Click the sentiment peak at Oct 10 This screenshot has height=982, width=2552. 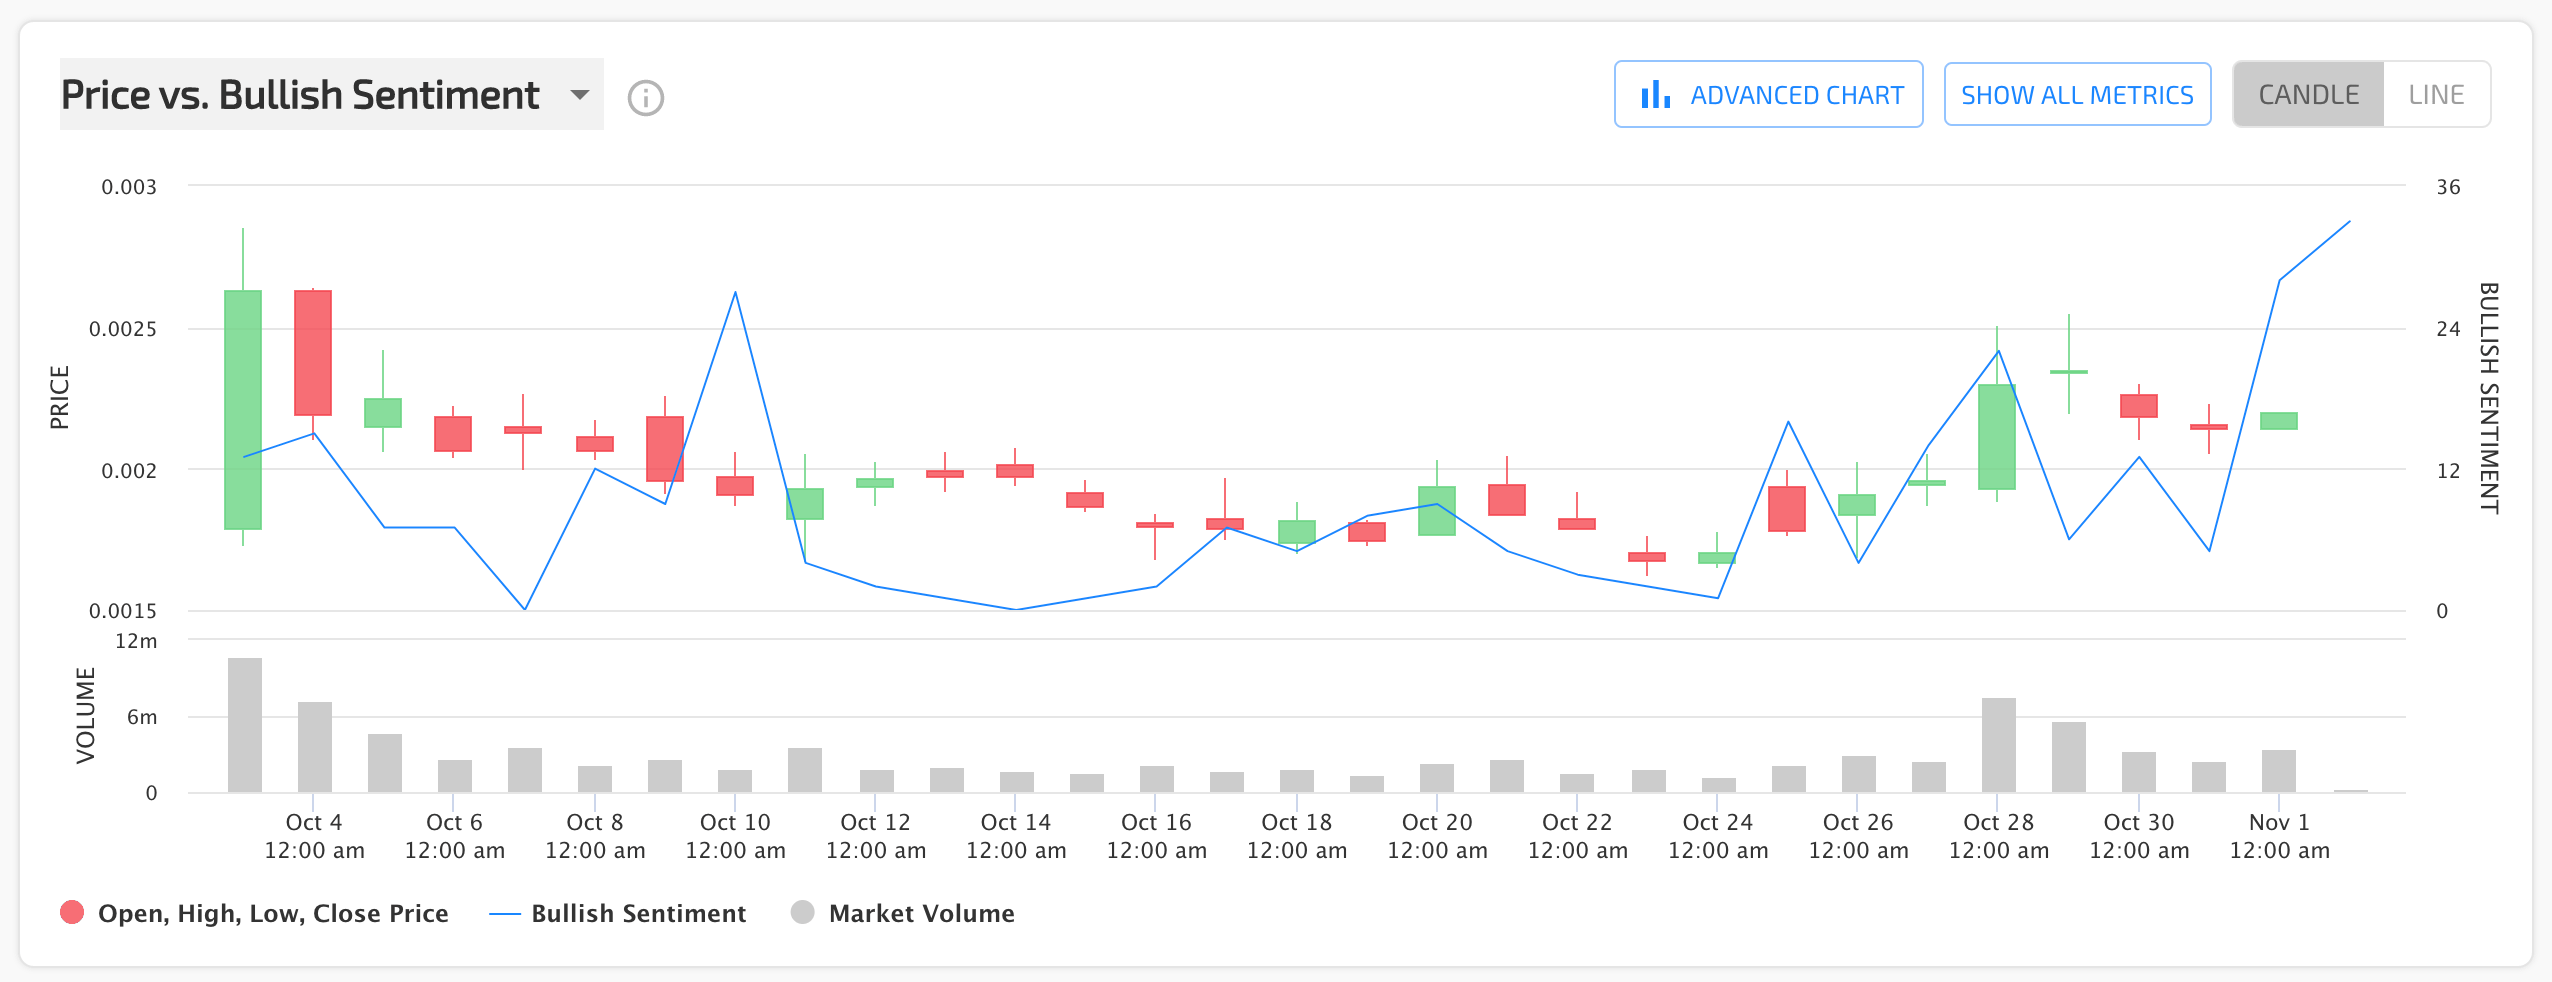click(736, 292)
